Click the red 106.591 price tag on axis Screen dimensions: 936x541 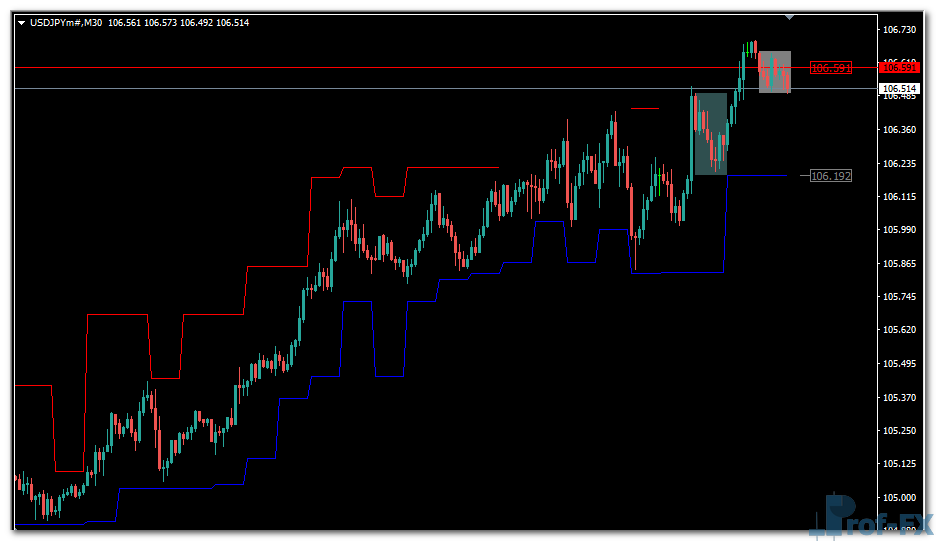click(898, 67)
